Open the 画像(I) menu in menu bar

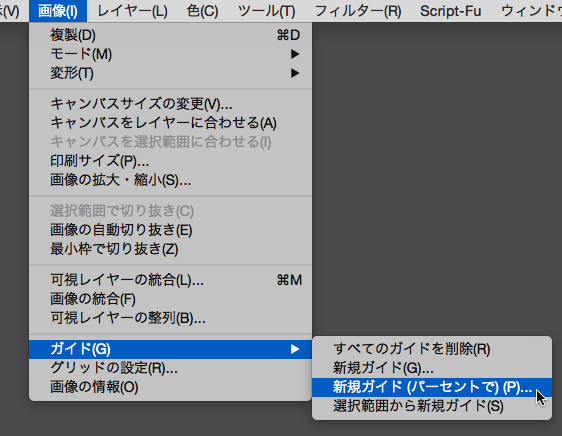(x=58, y=11)
